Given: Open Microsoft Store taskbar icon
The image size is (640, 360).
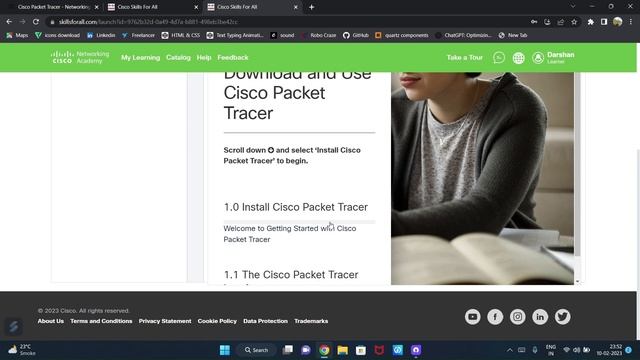Looking at the screenshot, I should click(x=361, y=350).
